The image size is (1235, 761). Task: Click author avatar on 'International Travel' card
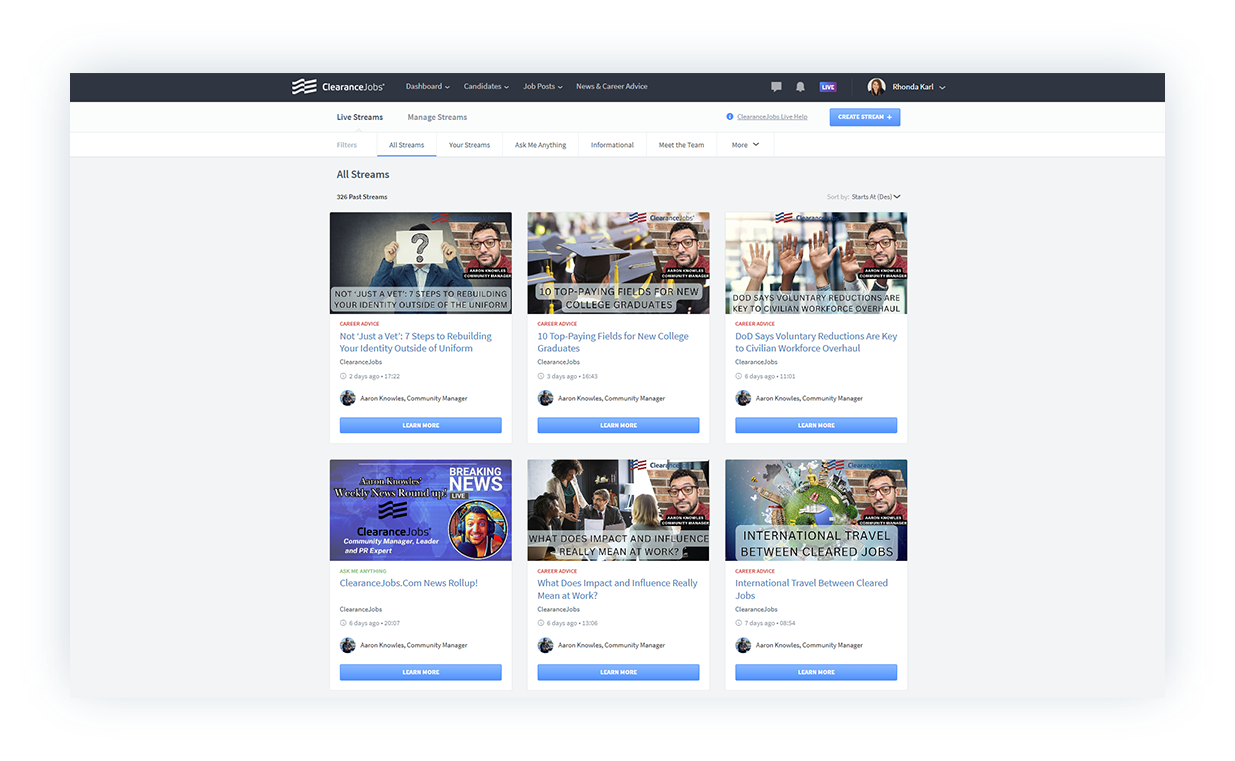(743, 645)
